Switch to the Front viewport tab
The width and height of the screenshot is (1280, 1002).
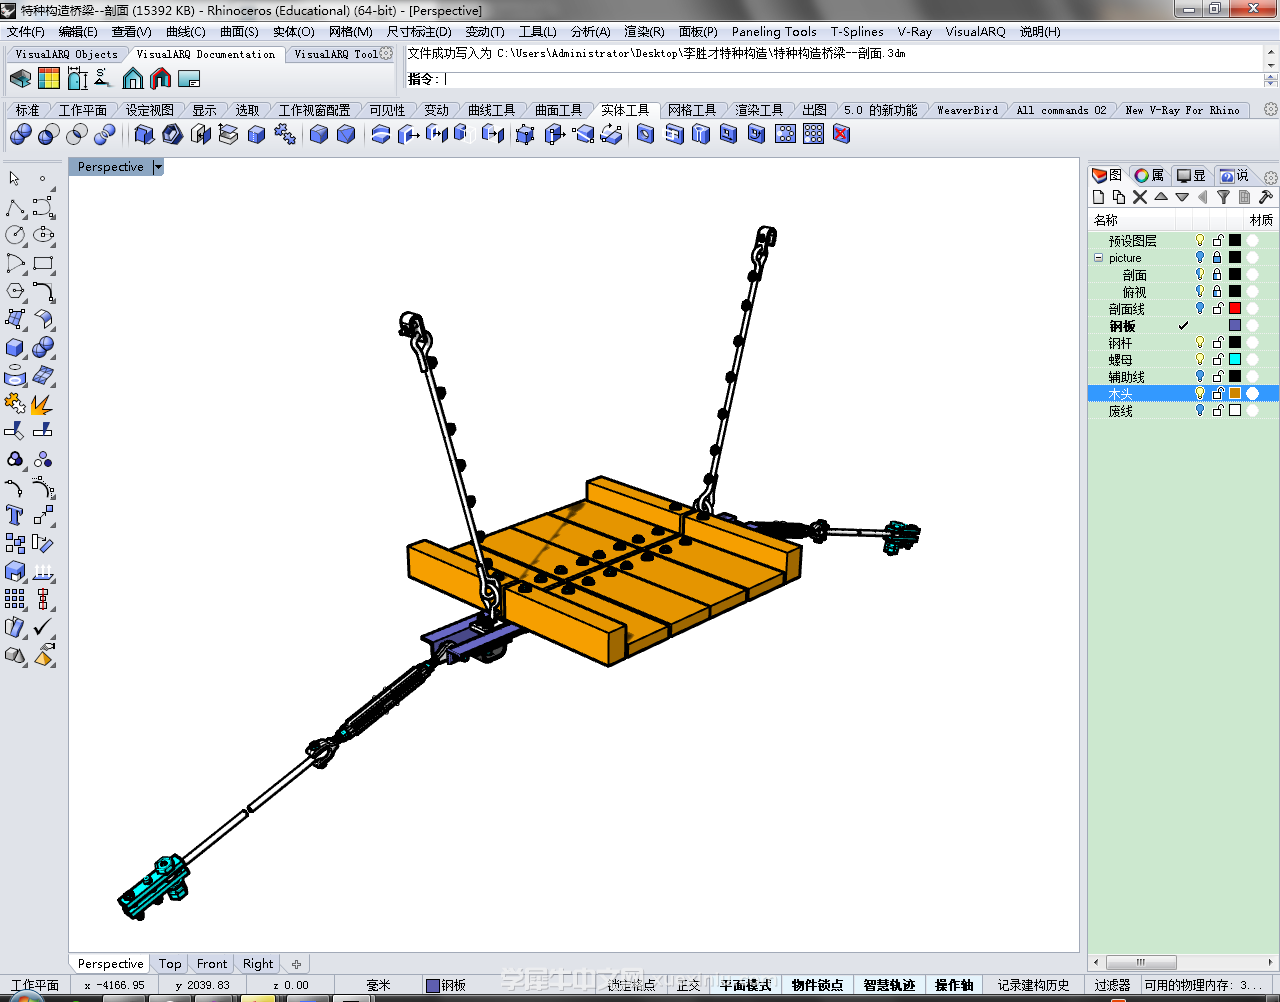[212, 964]
